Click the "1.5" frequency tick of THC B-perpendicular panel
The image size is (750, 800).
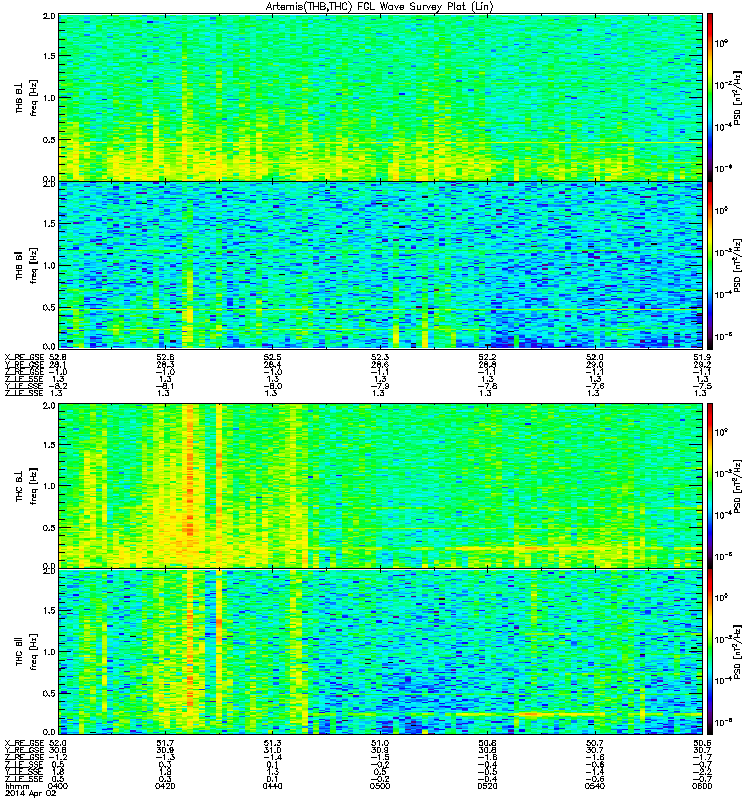pyautogui.click(x=49, y=445)
